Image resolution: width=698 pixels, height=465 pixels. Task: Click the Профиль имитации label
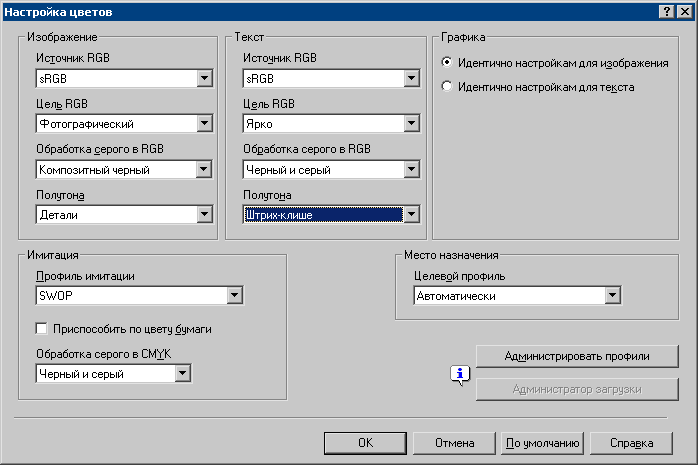85,276
